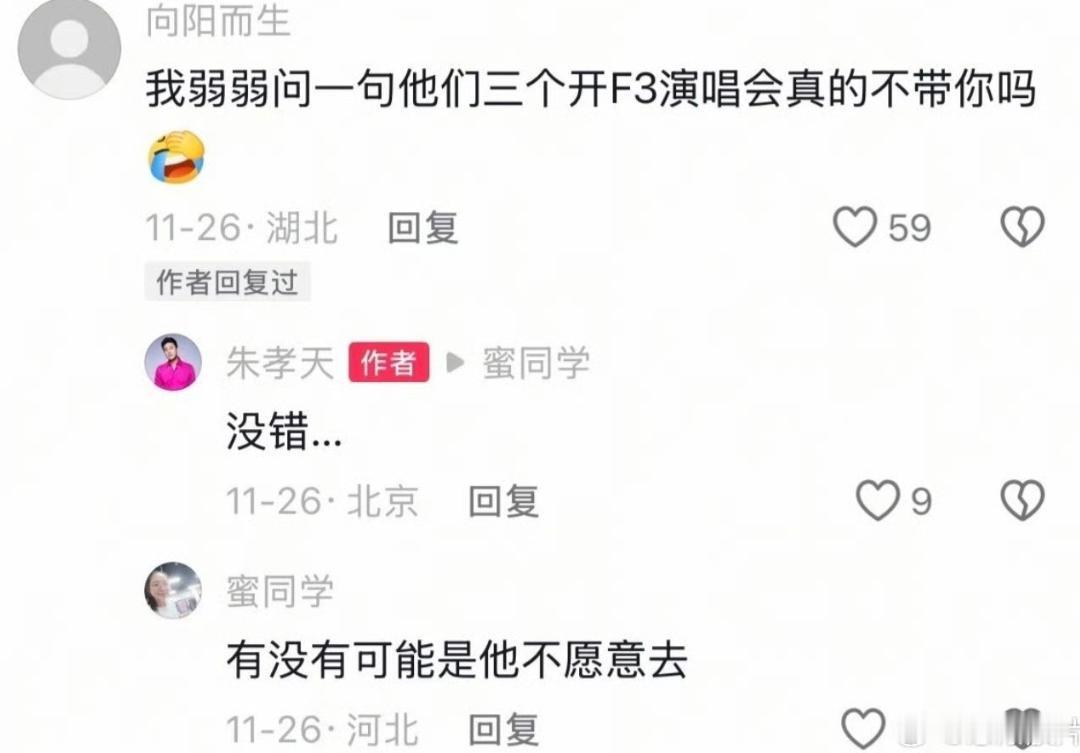Reply to 蜜同学's 河北 comment

tap(503, 729)
